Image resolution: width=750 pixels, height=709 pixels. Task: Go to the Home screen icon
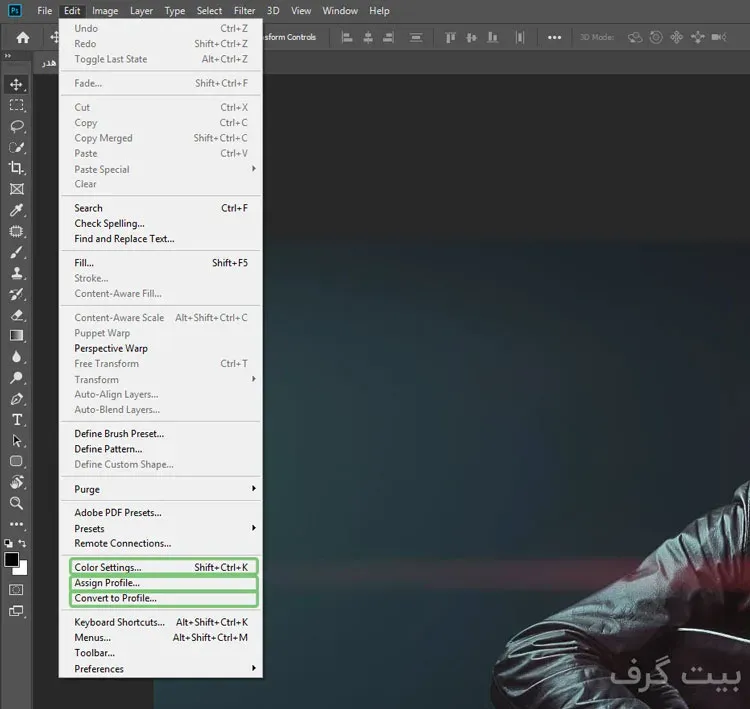(22, 37)
